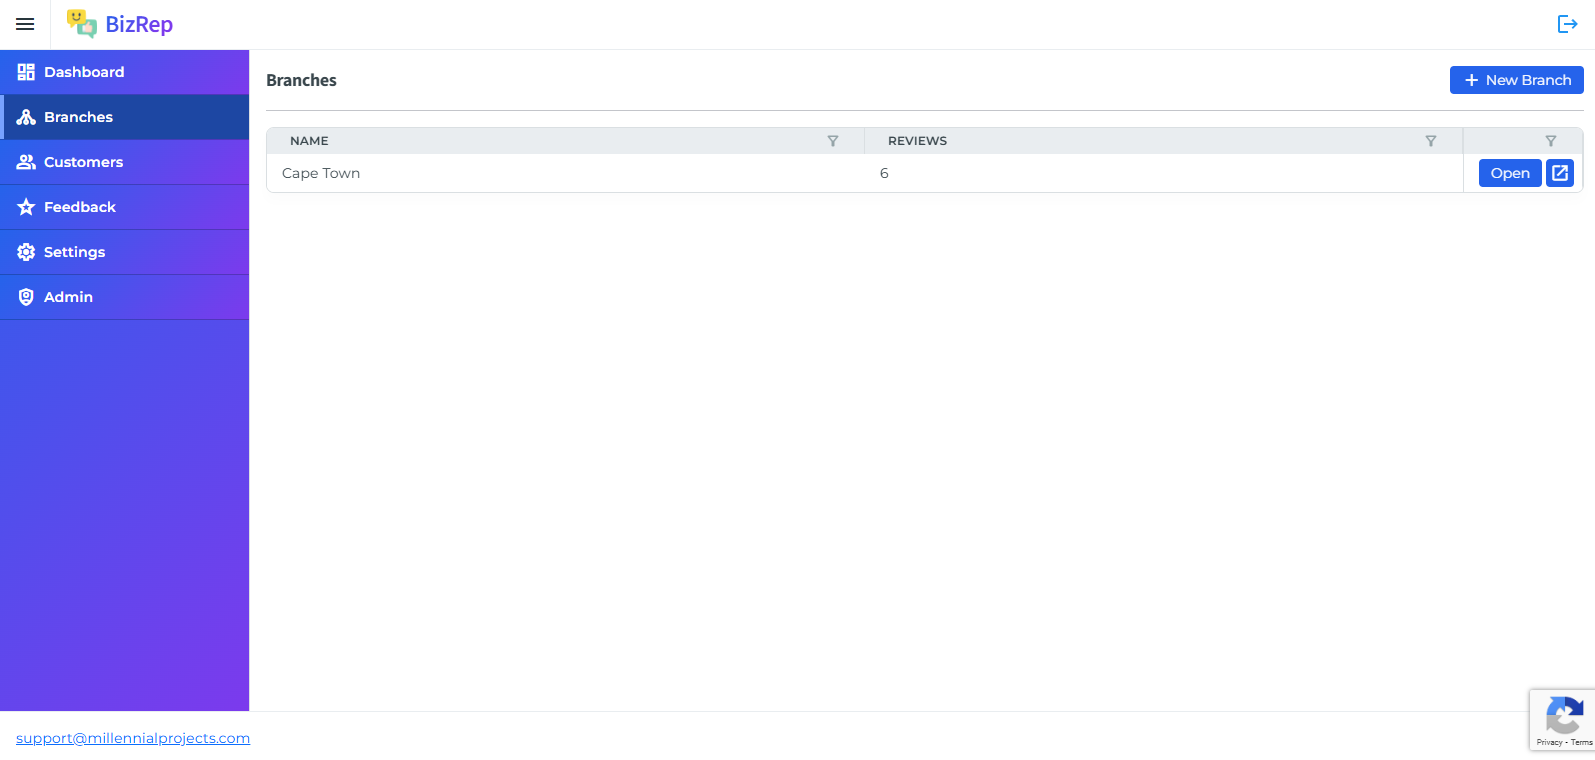Screen dimensions: 1595x760
Task: Email support@millennialprojects.com link
Action: tap(133, 738)
